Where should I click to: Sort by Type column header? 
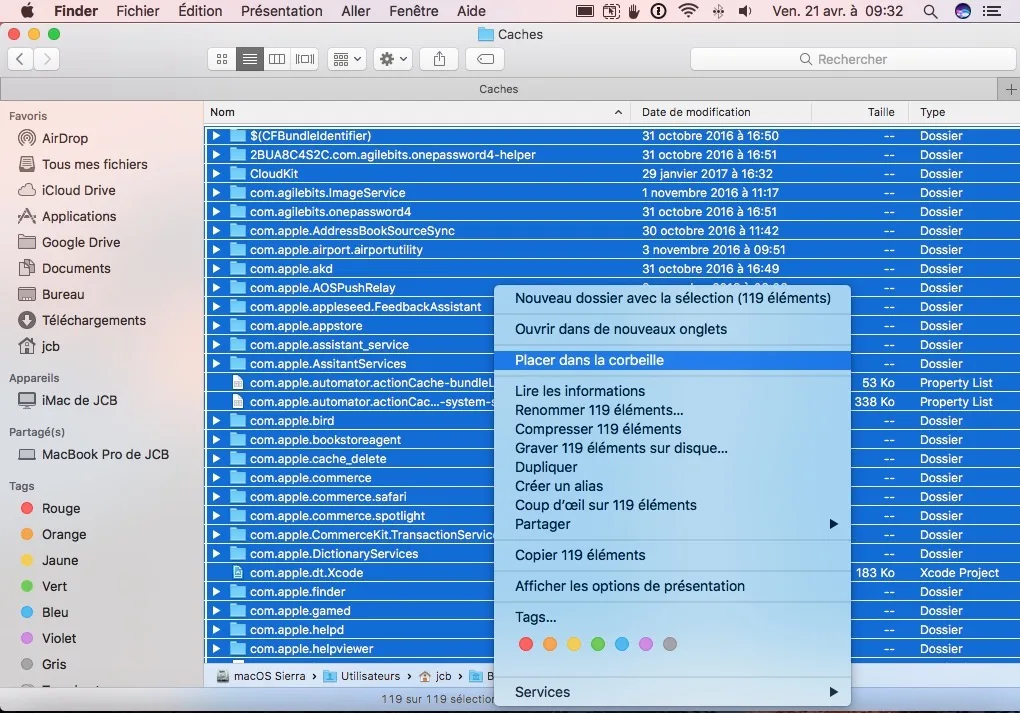tap(965, 112)
